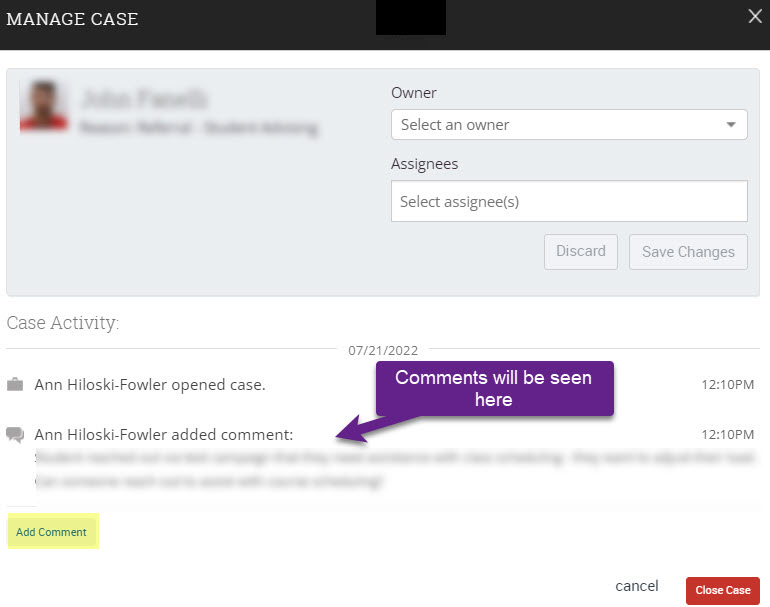Click the purple "Comments will be seen here" callout
Viewport: 770px width, 607px height.
tap(493, 388)
